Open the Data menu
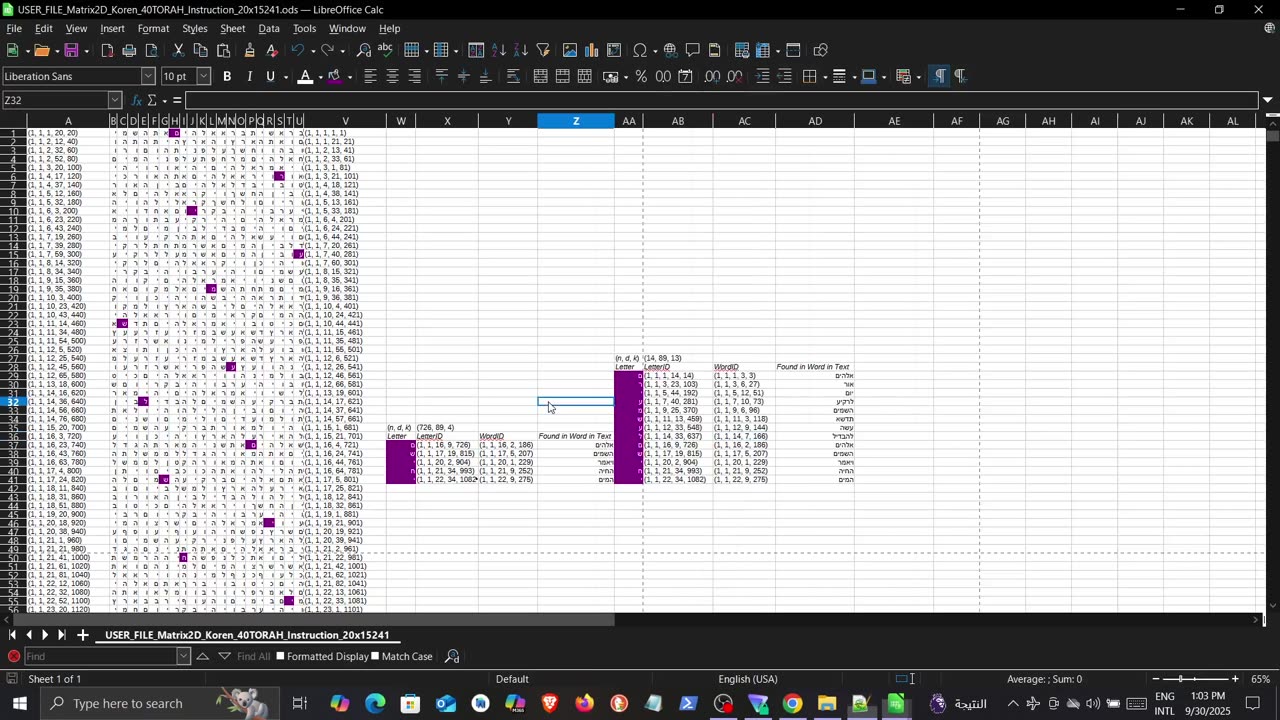 tap(269, 28)
